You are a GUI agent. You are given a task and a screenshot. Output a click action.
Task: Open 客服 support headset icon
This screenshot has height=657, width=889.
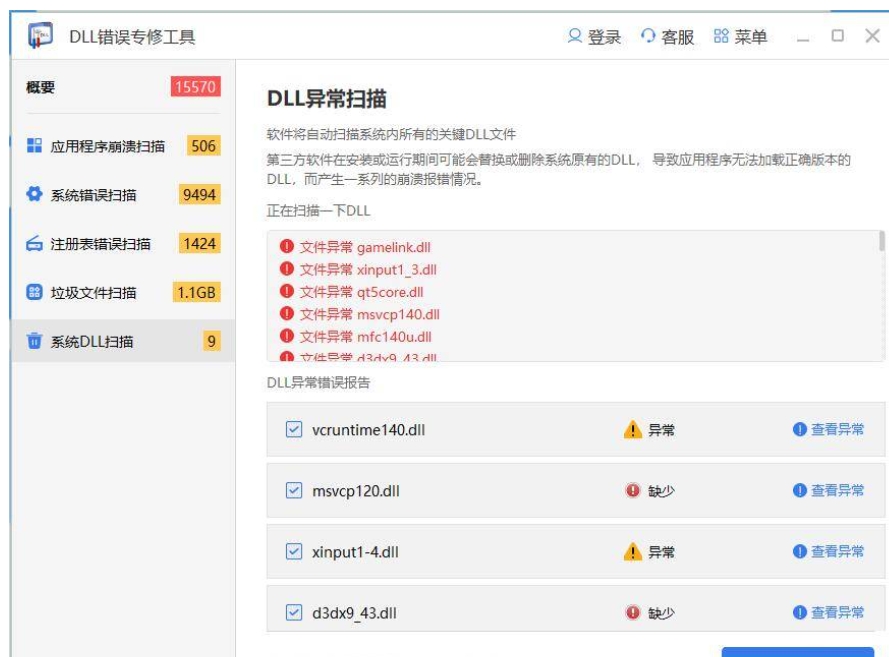pos(647,36)
